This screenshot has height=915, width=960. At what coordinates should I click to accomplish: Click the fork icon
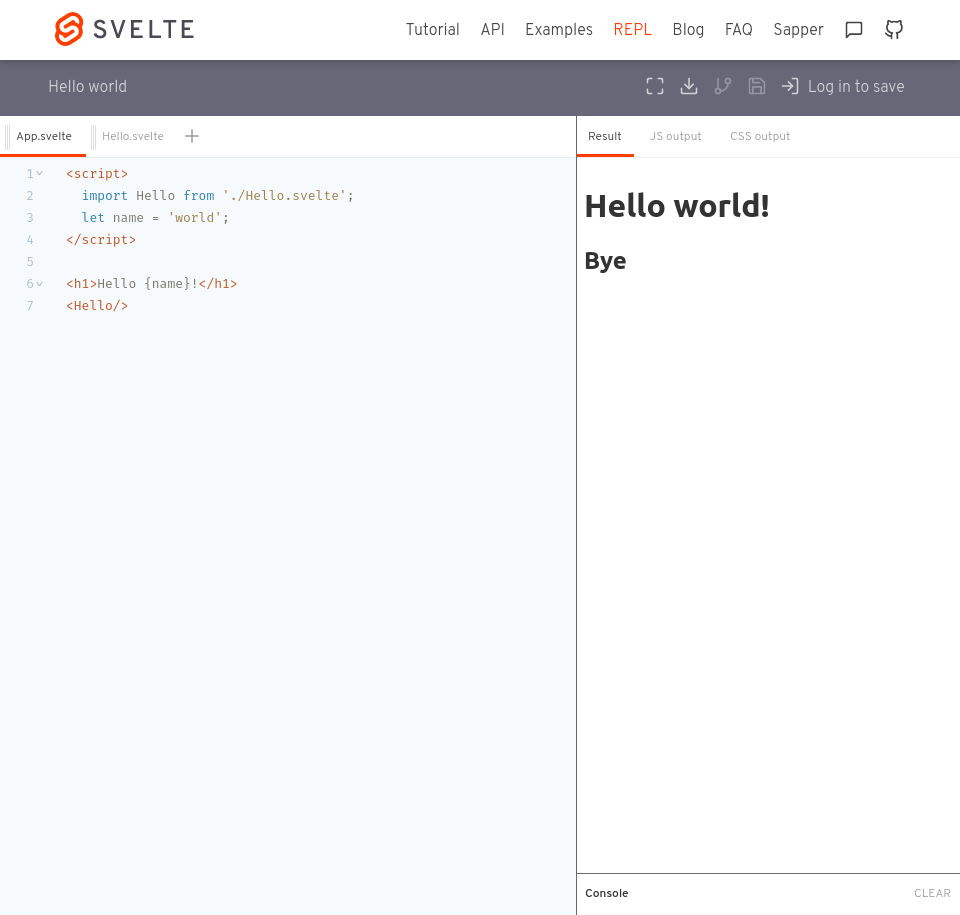[722, 86]
